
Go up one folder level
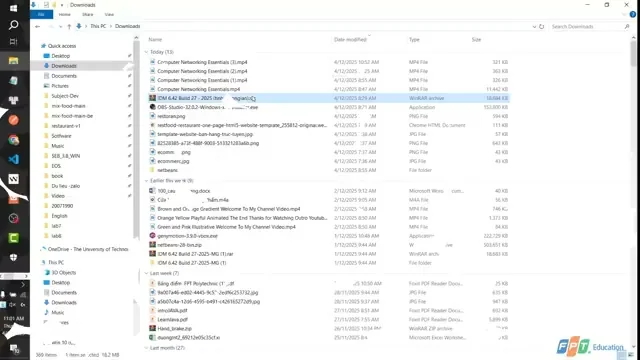tap(69, 26)
